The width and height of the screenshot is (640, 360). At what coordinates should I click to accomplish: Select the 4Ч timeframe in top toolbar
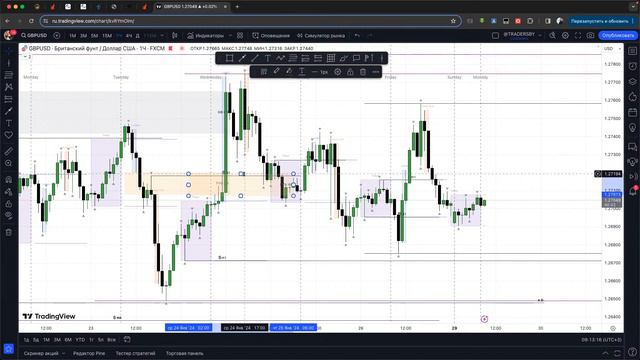tap(129, 36)
